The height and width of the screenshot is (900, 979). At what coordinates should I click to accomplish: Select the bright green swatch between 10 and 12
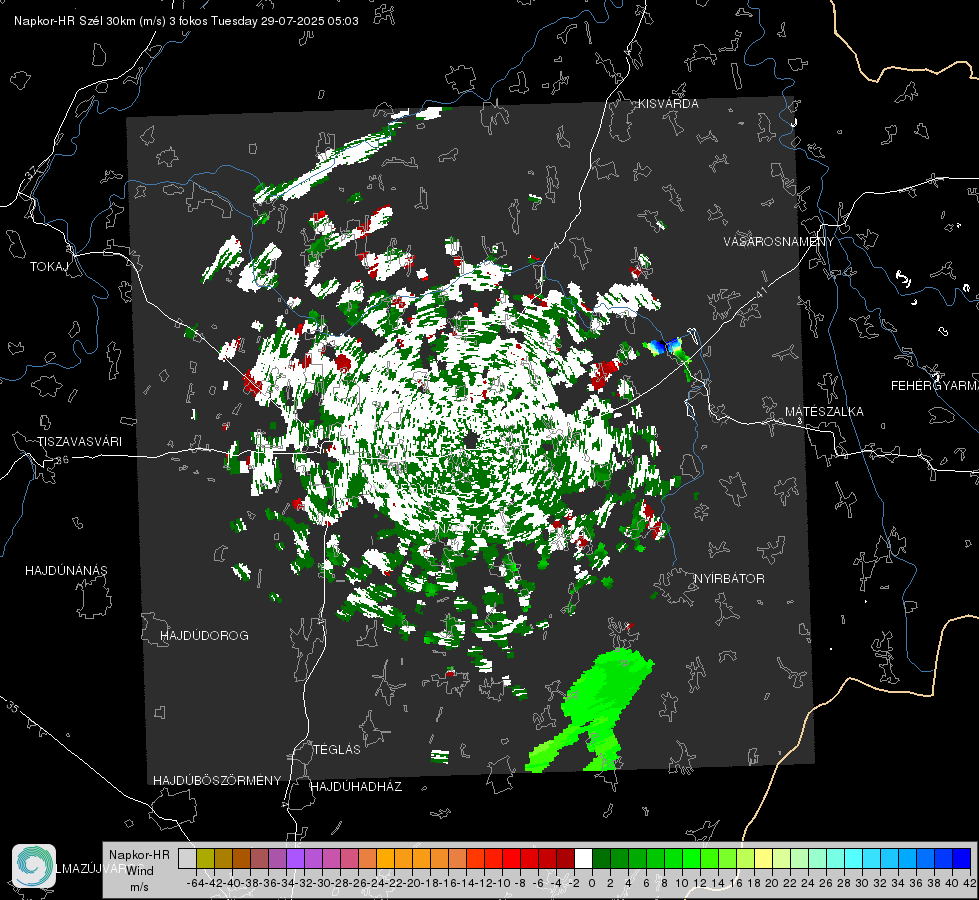pos(691,859)
